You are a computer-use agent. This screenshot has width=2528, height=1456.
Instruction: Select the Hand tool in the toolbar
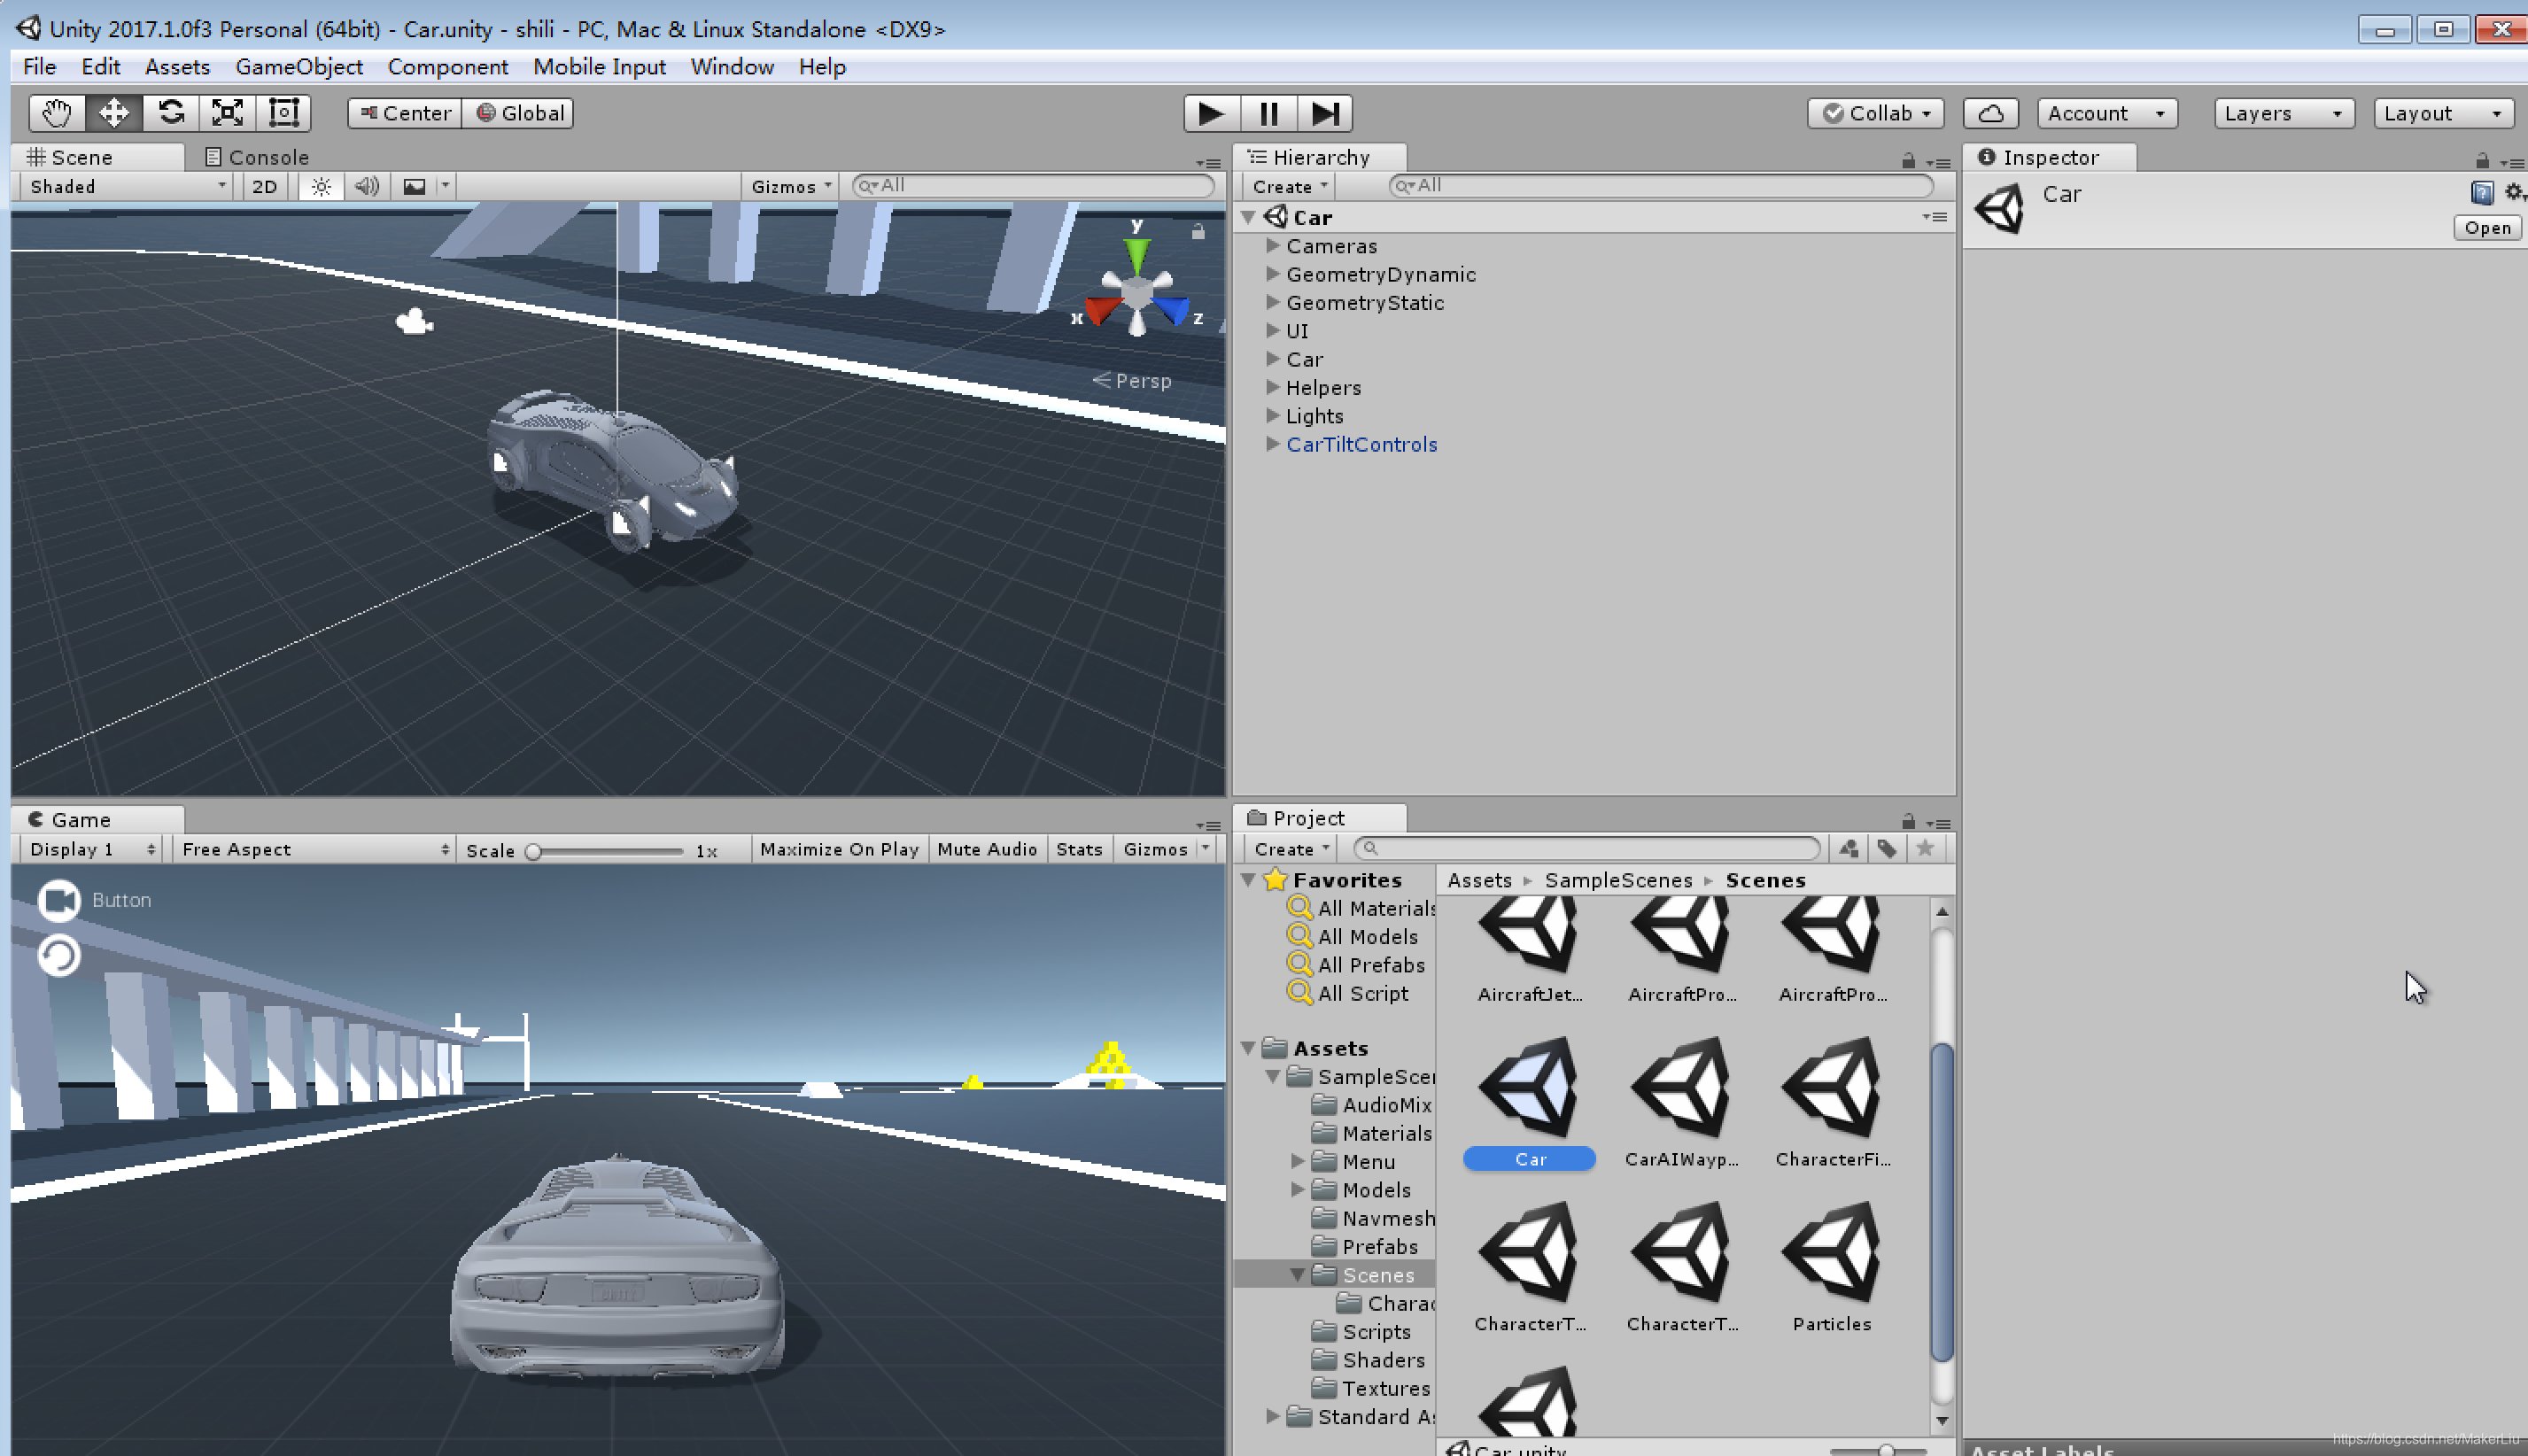tap(57, 113)
